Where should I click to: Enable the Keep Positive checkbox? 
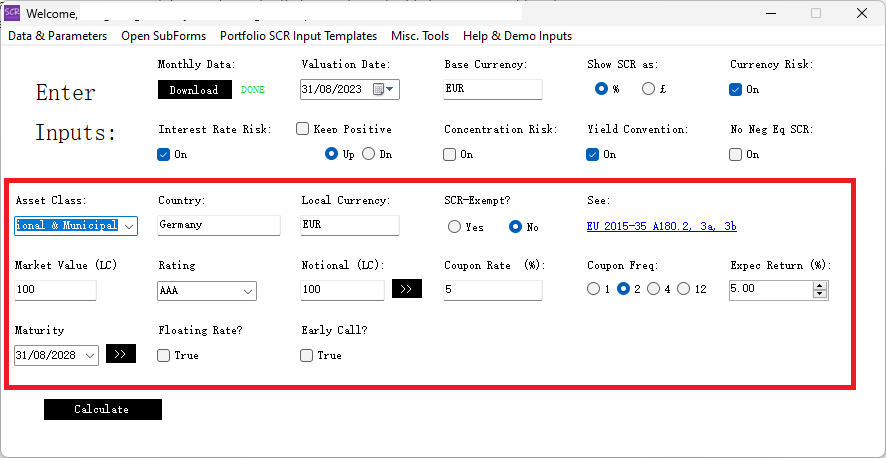pyautogui.click(x=304, y=129)
